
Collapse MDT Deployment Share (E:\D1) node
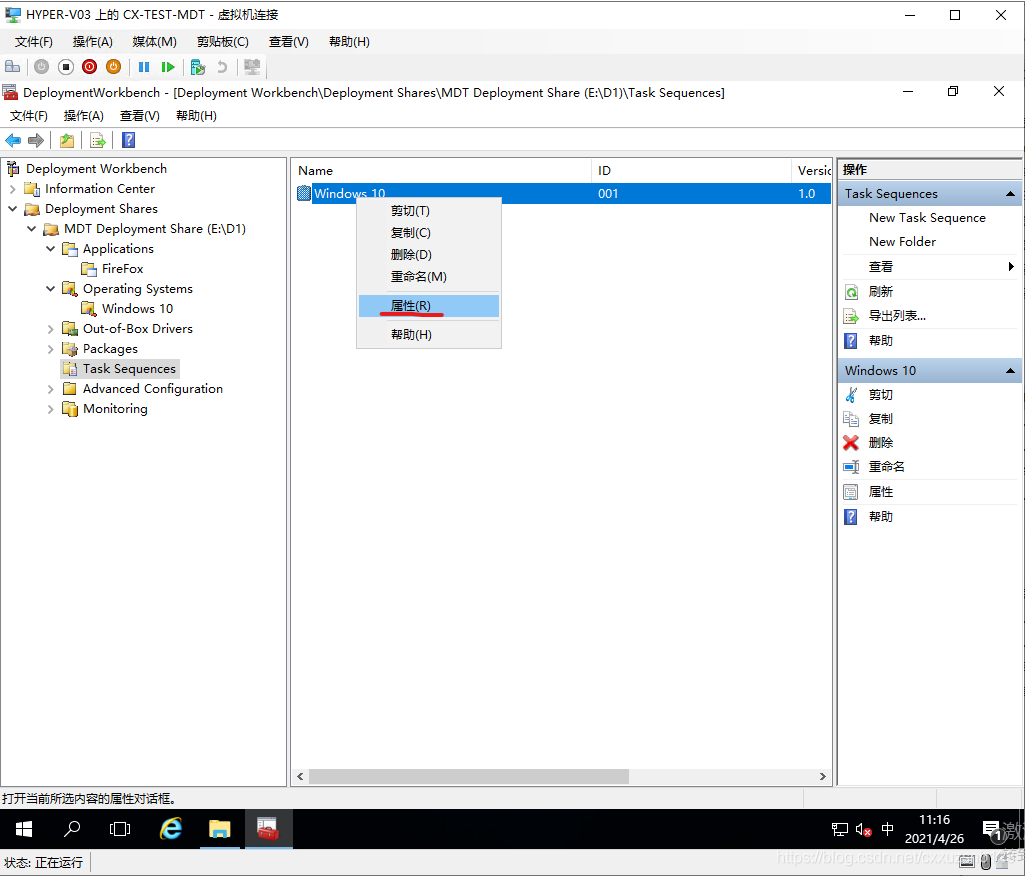(31, 229)
